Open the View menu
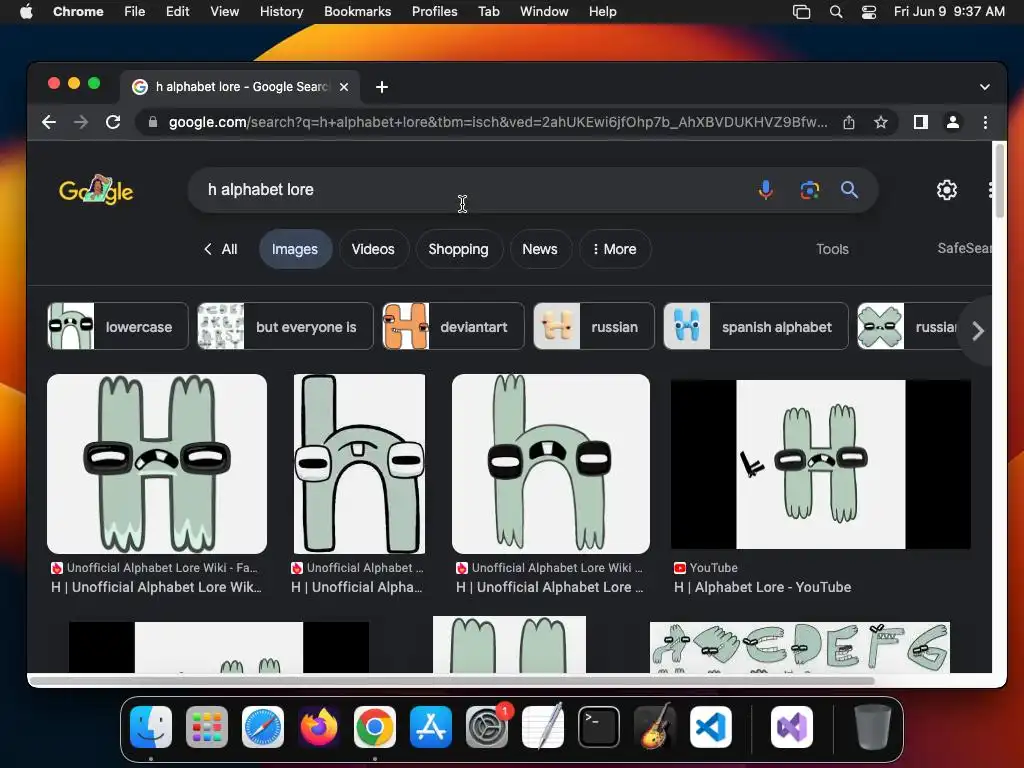The width and height of the screenshot is (1024, 768). (x=225, y=12)
